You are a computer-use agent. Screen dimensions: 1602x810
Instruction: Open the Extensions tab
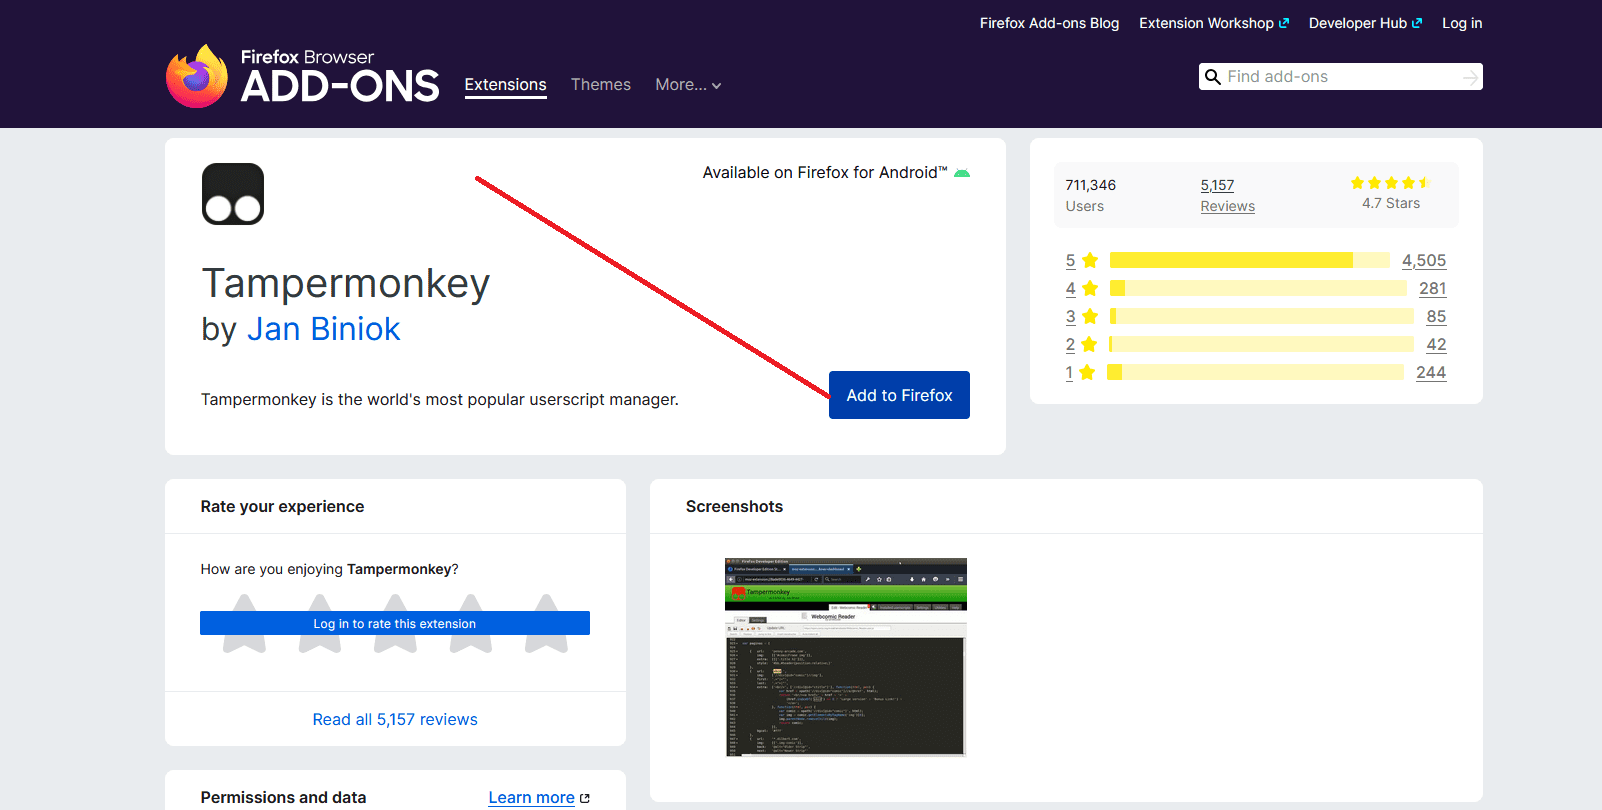tap(505, 85)
